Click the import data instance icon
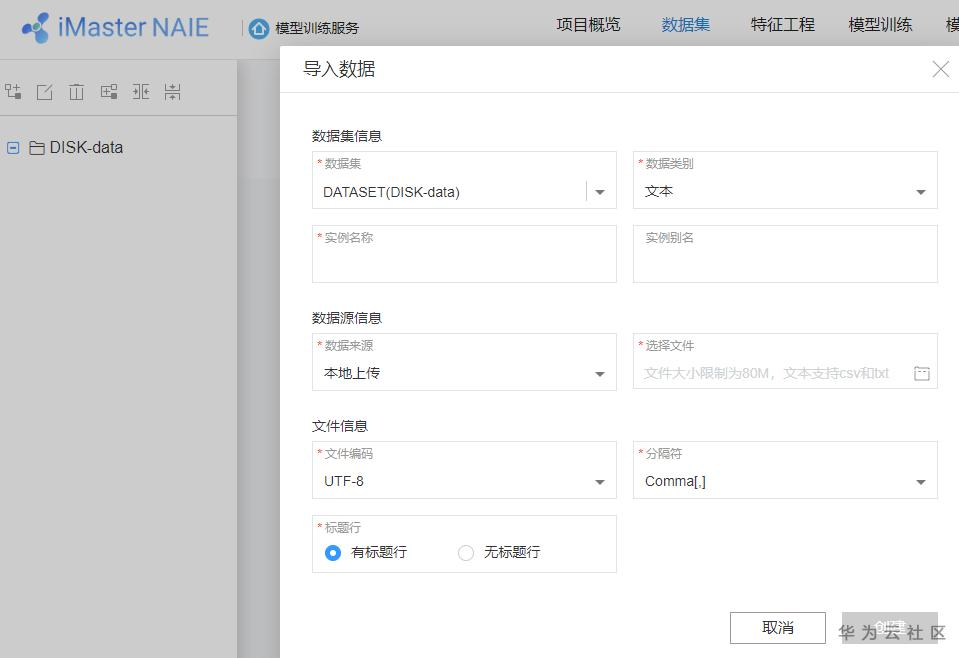 [109, 92]
